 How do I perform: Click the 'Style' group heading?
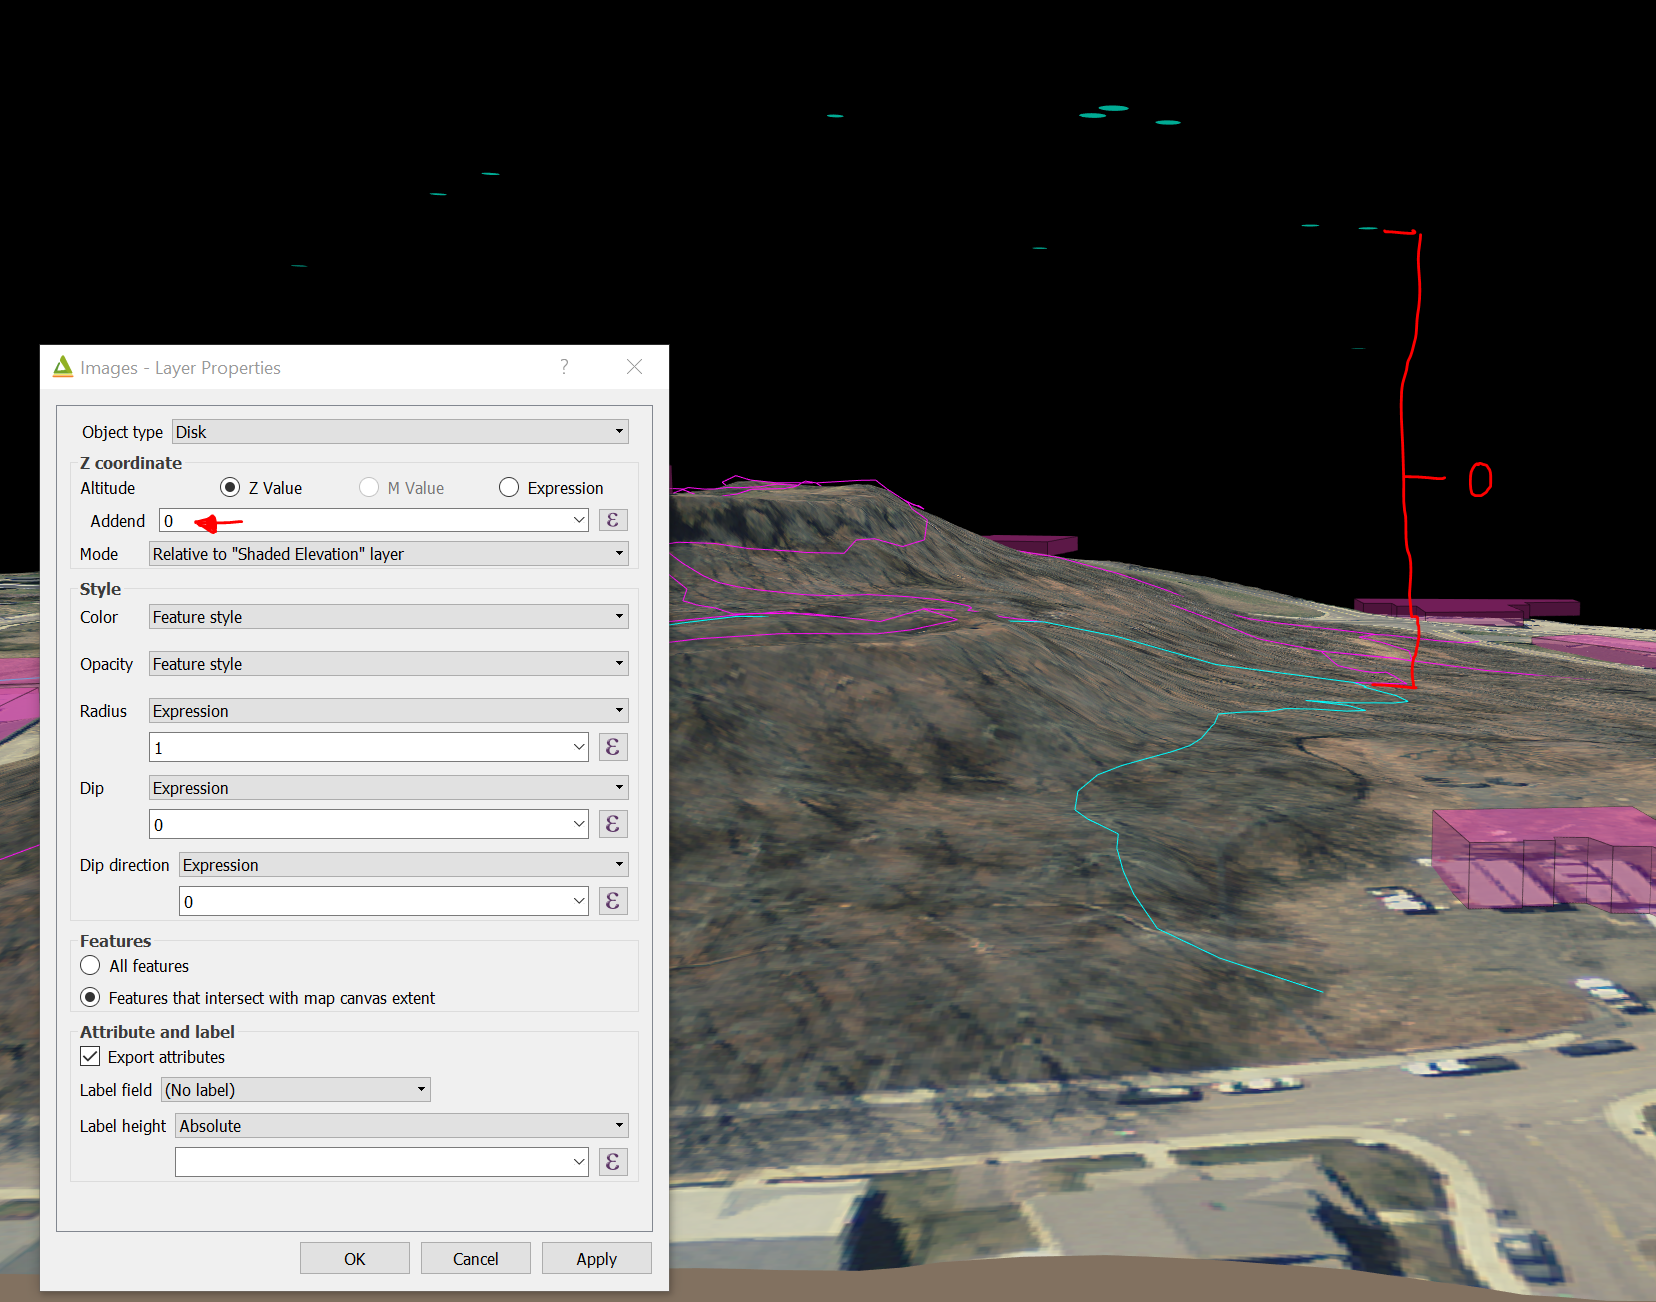100,589
